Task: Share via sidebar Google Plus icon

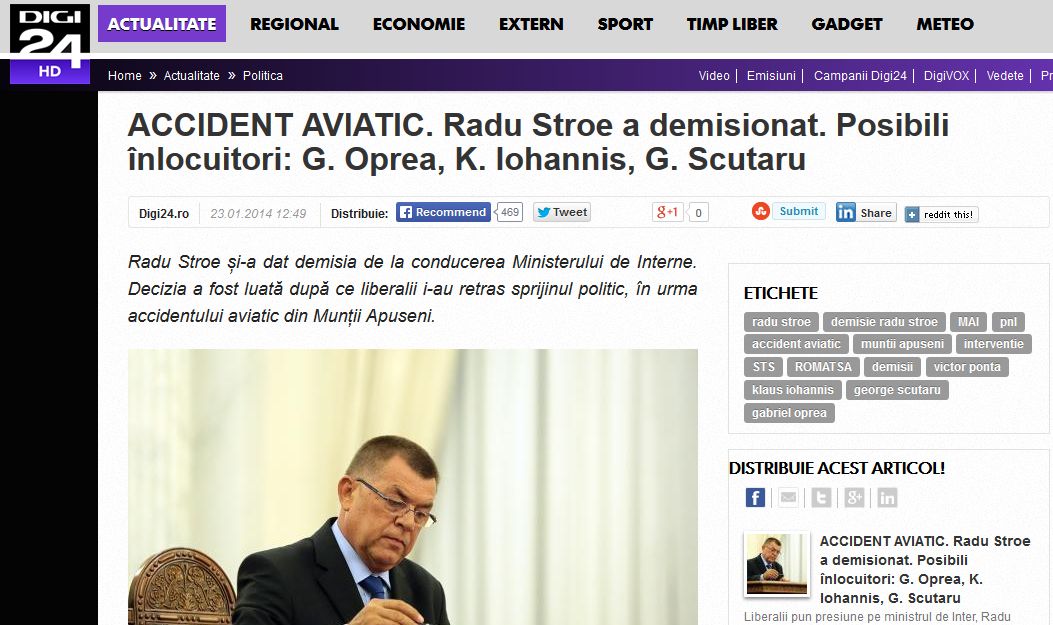Action: [x=854, y=498]
